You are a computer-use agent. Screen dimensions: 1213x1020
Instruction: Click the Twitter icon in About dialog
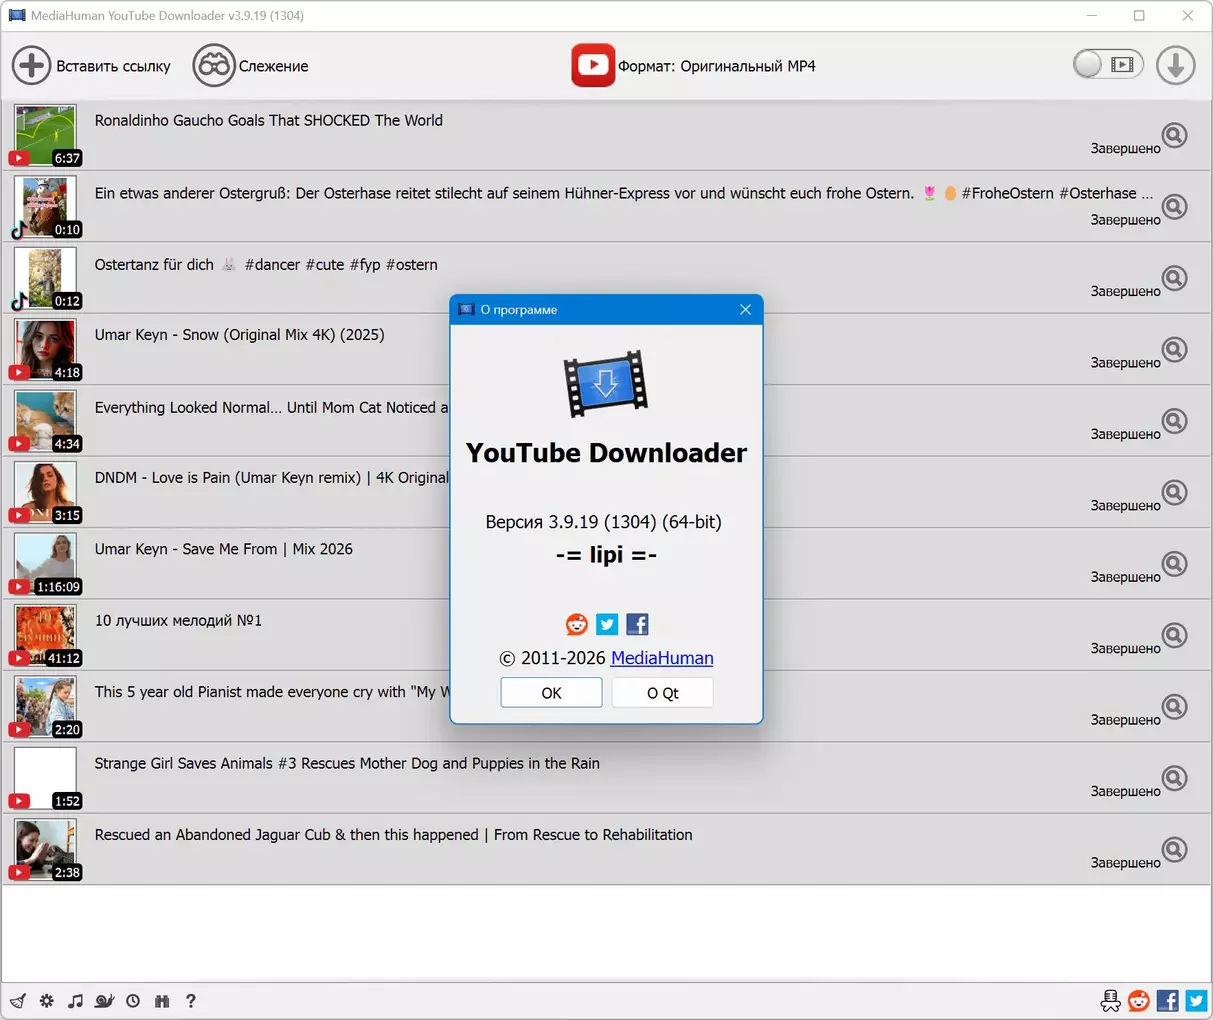tap(607, 625)
